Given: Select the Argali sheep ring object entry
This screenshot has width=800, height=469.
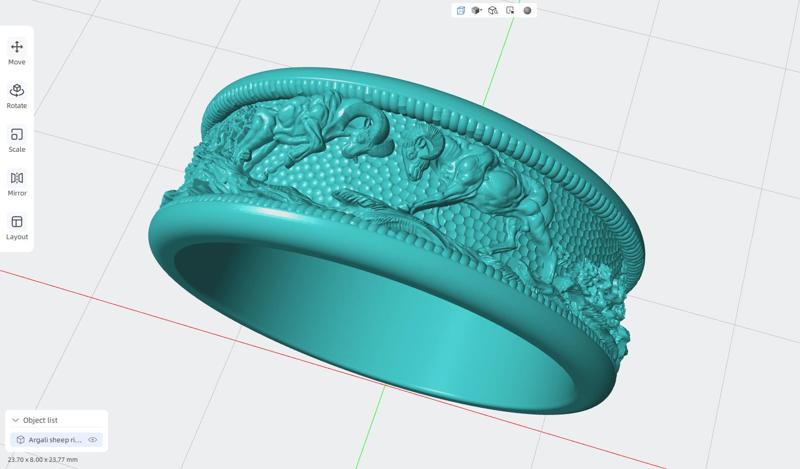Looking at the screenshot, I should [x=57, y=439].
